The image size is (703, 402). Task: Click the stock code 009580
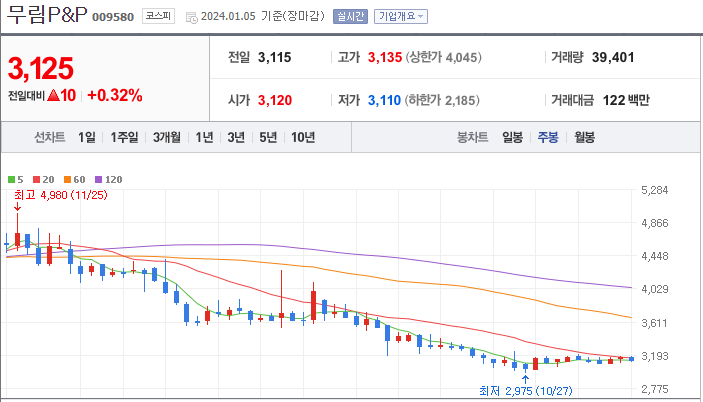(113, 17)
